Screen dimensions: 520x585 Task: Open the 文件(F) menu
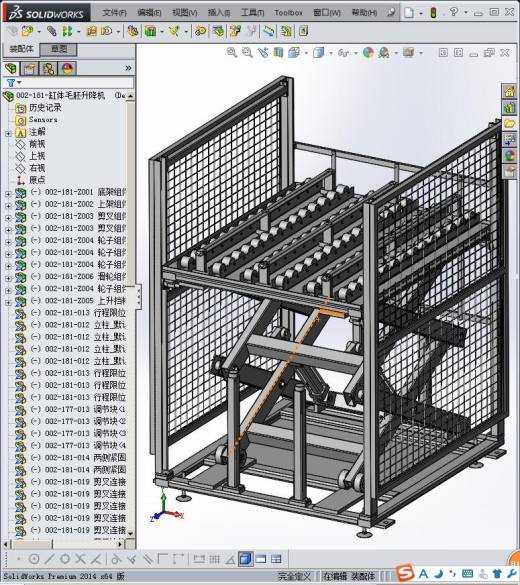tap(115, 13)
